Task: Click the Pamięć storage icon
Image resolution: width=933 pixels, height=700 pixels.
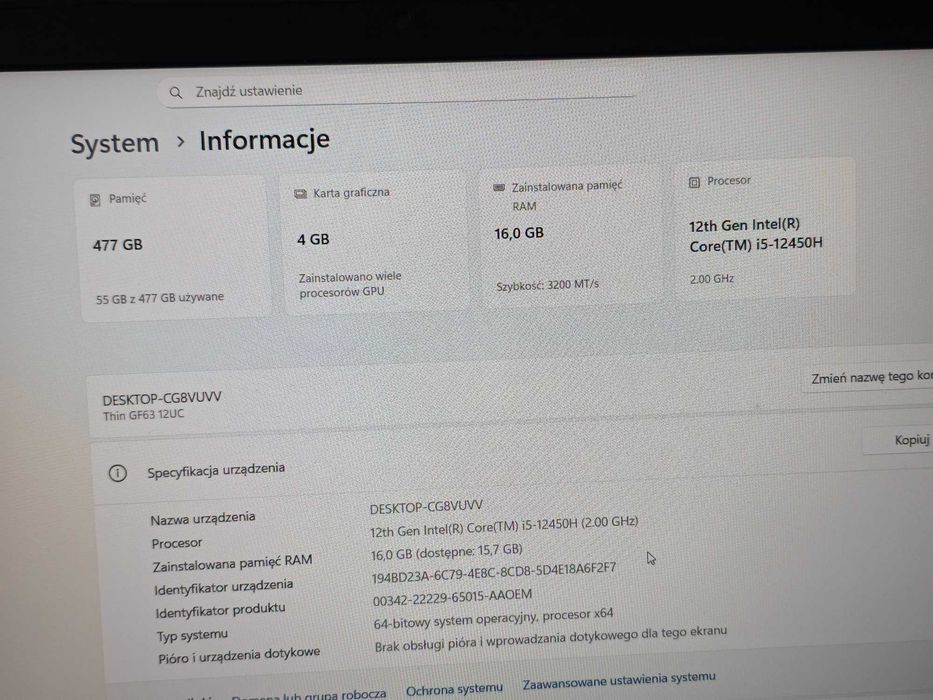Action: (95, 200)
